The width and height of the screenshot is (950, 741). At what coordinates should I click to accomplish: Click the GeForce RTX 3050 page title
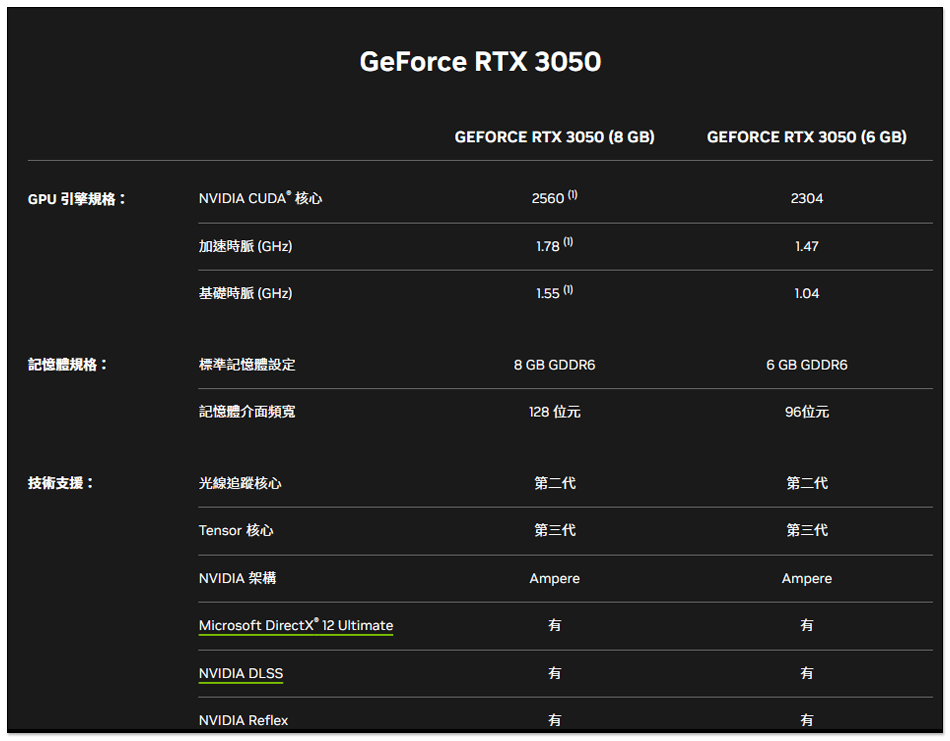(480, 62)
